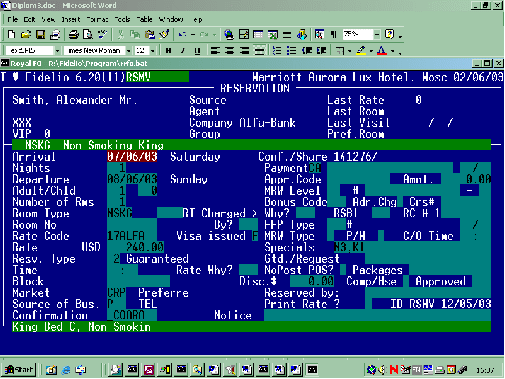
Task: Click the Show Desktop quick launch icon
Action: coord(51,369)
